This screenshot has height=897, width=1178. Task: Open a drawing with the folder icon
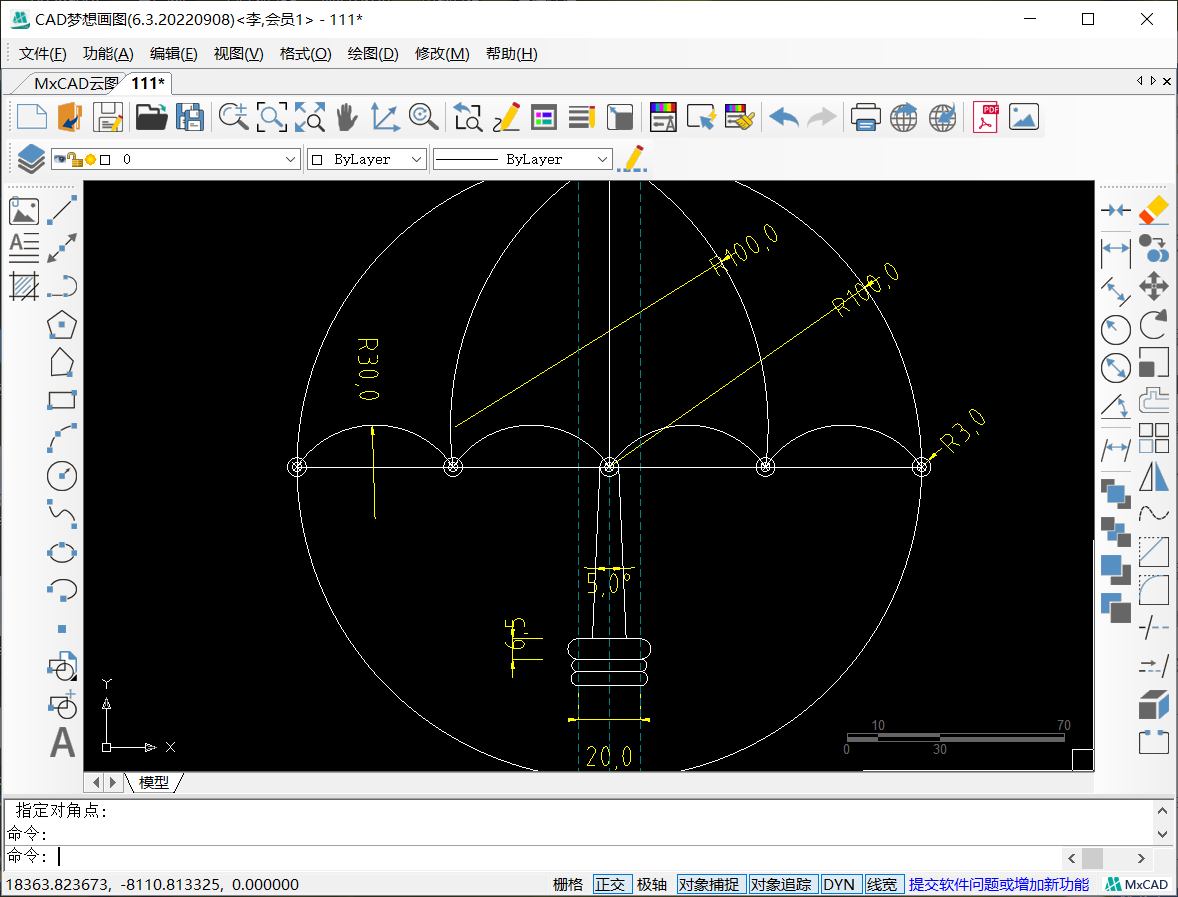coord(151,117)
